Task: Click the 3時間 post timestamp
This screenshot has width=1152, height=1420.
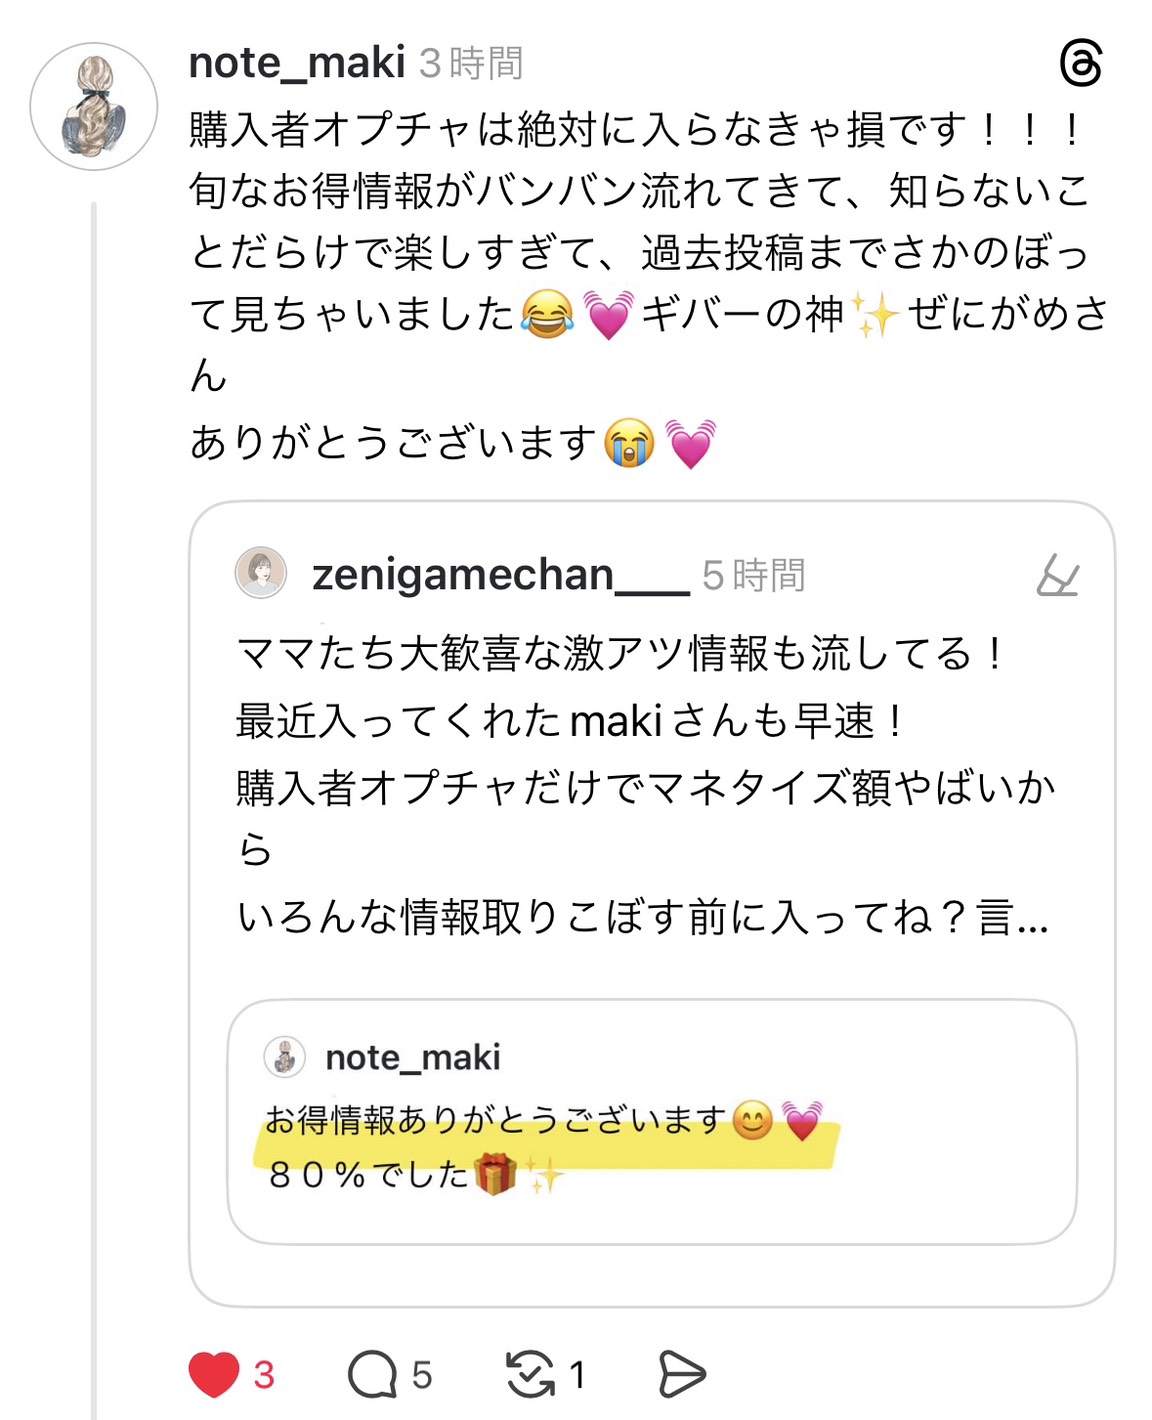Action: click(x=471, y=64)
